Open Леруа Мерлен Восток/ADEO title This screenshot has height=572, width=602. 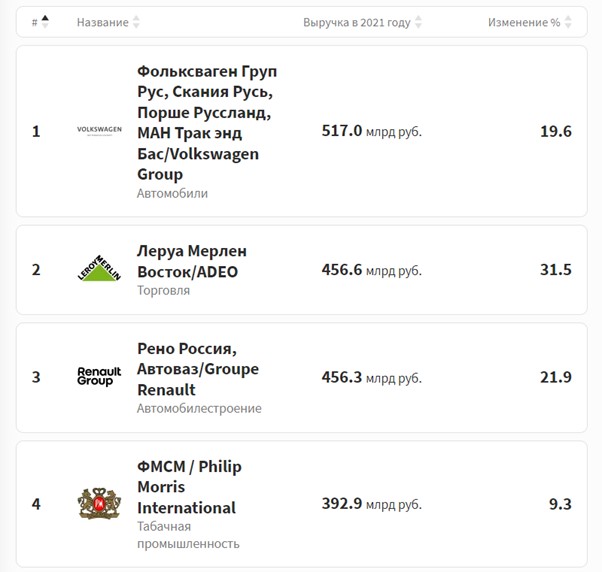tap(191, 261)
